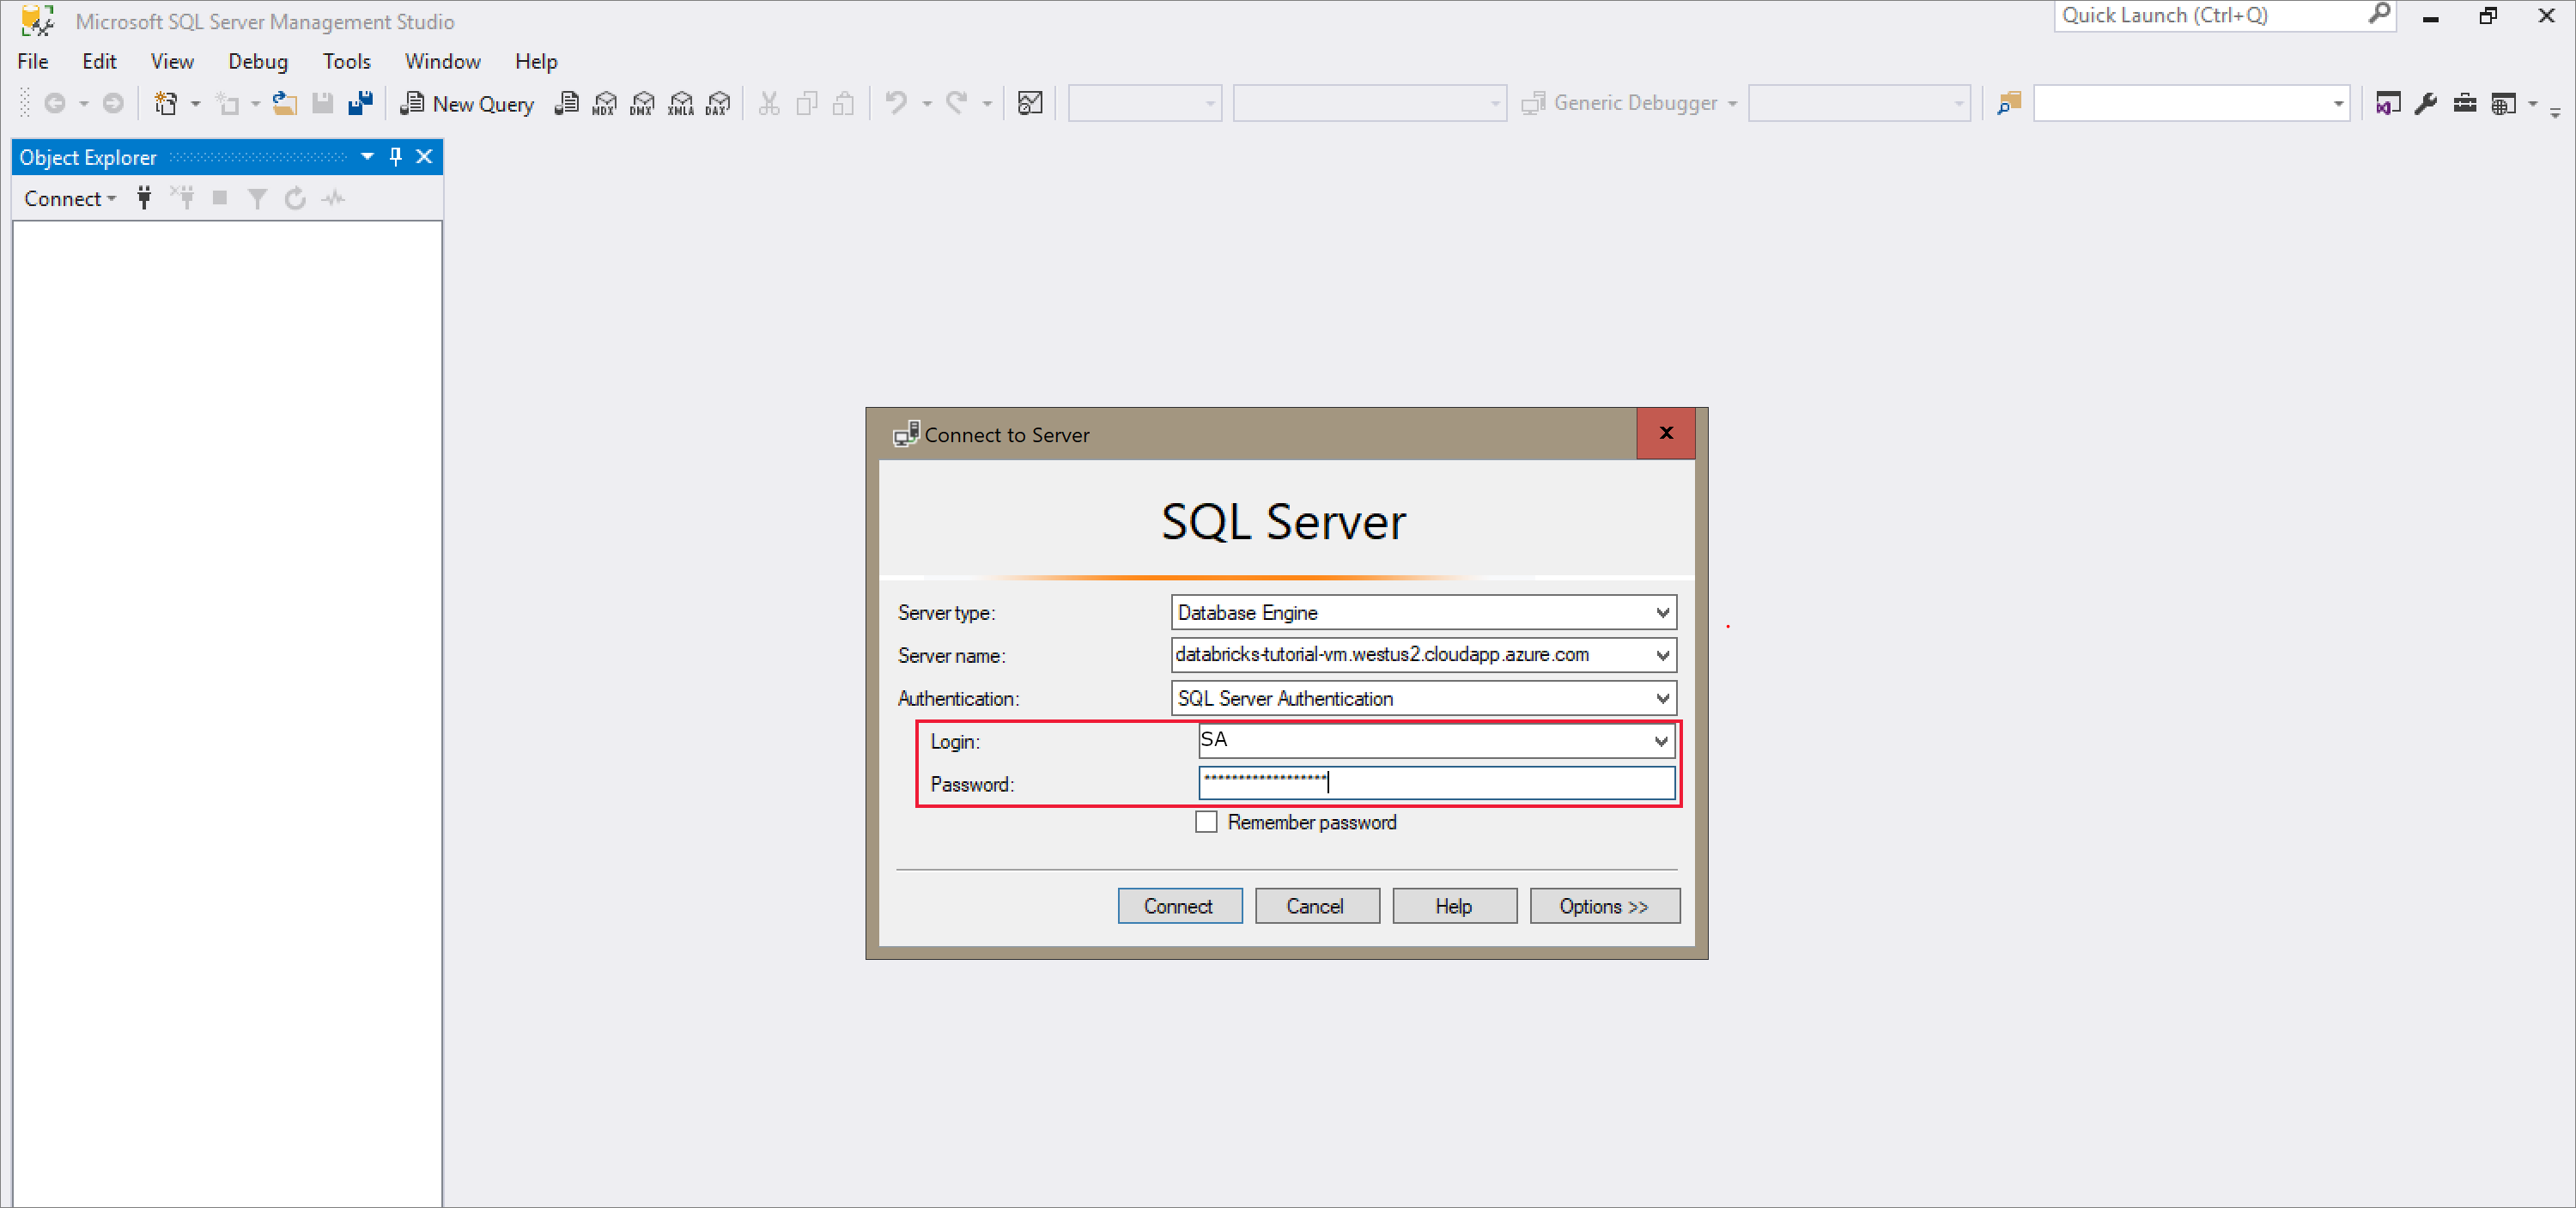Click the New Query toolbar icon
The height and width of the screenshot is (1208, 2576).
point(466,102)
